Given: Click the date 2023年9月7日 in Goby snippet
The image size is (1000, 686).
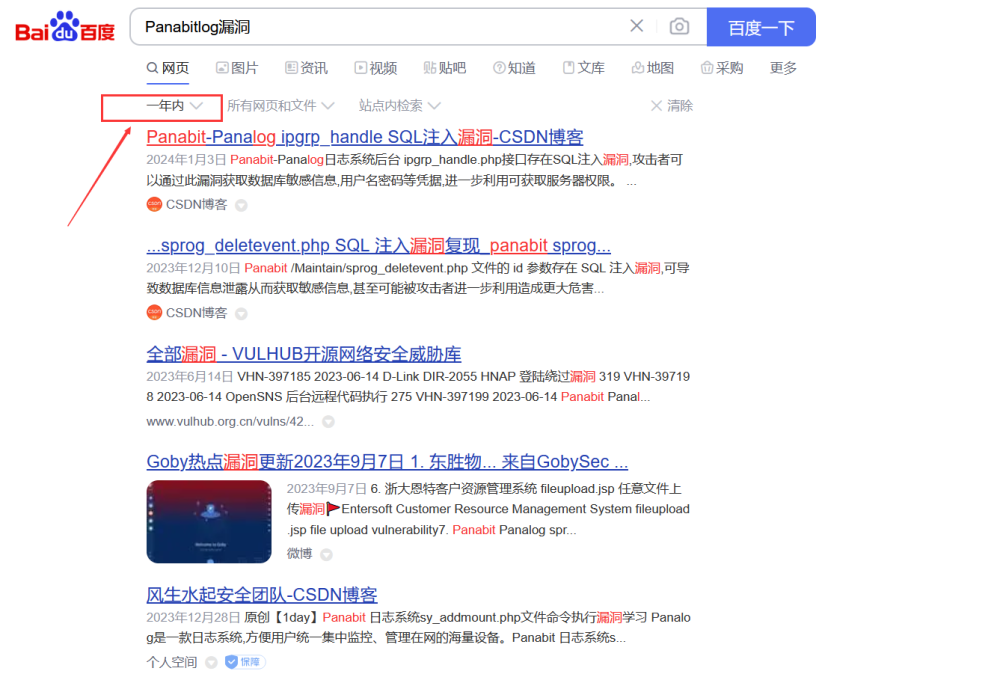Looking at the screenshot, I should (327, 489).
